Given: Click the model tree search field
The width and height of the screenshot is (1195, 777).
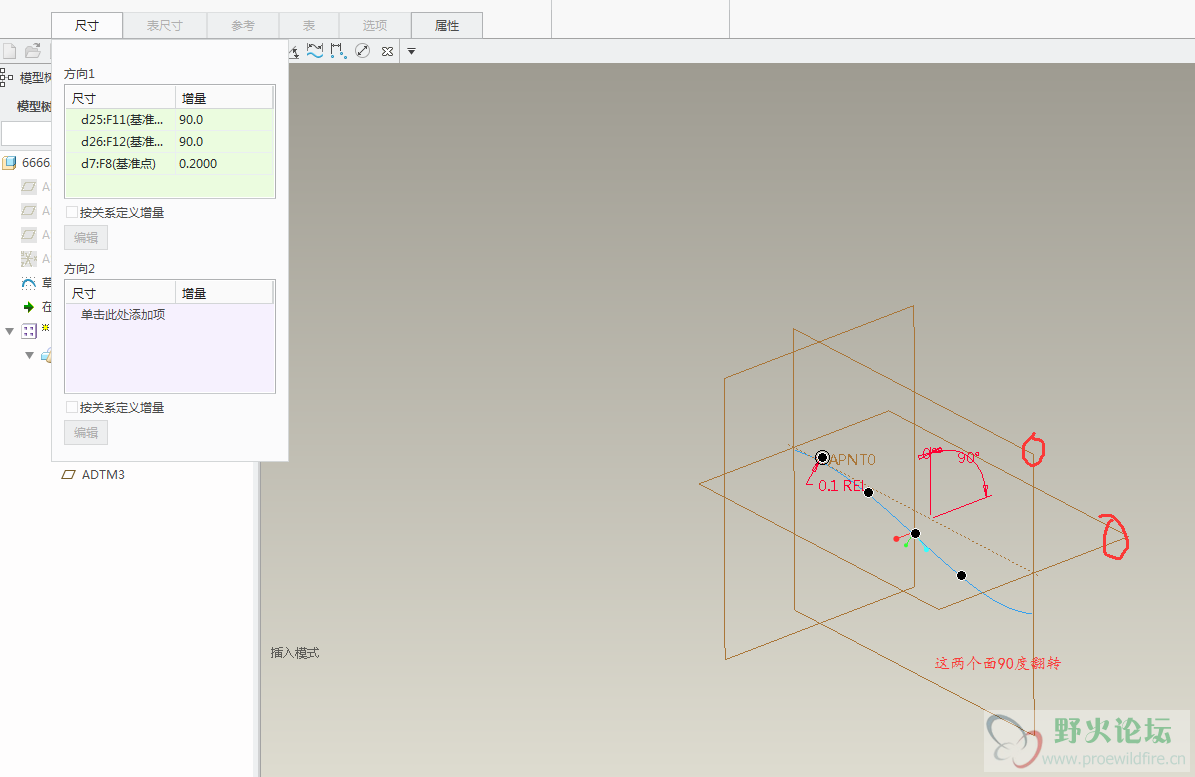Looking at the screenshot, I should pyautogui.click(x=26, y=133).
